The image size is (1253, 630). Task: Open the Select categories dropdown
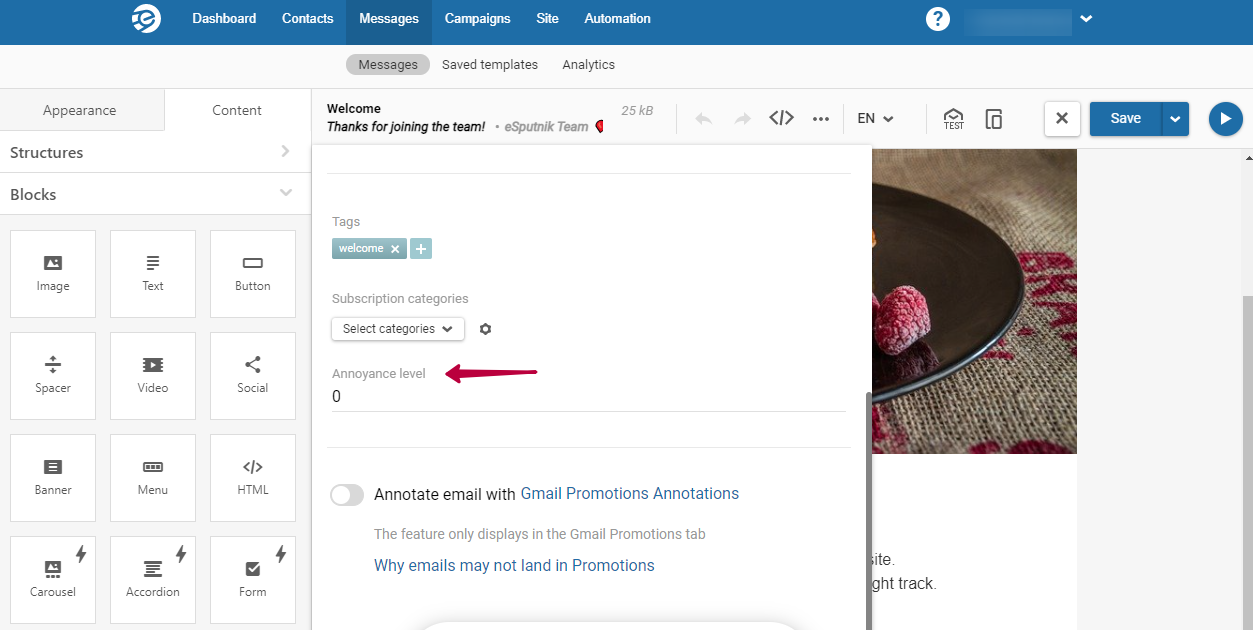pyautogui.click(x=397, y=329)
